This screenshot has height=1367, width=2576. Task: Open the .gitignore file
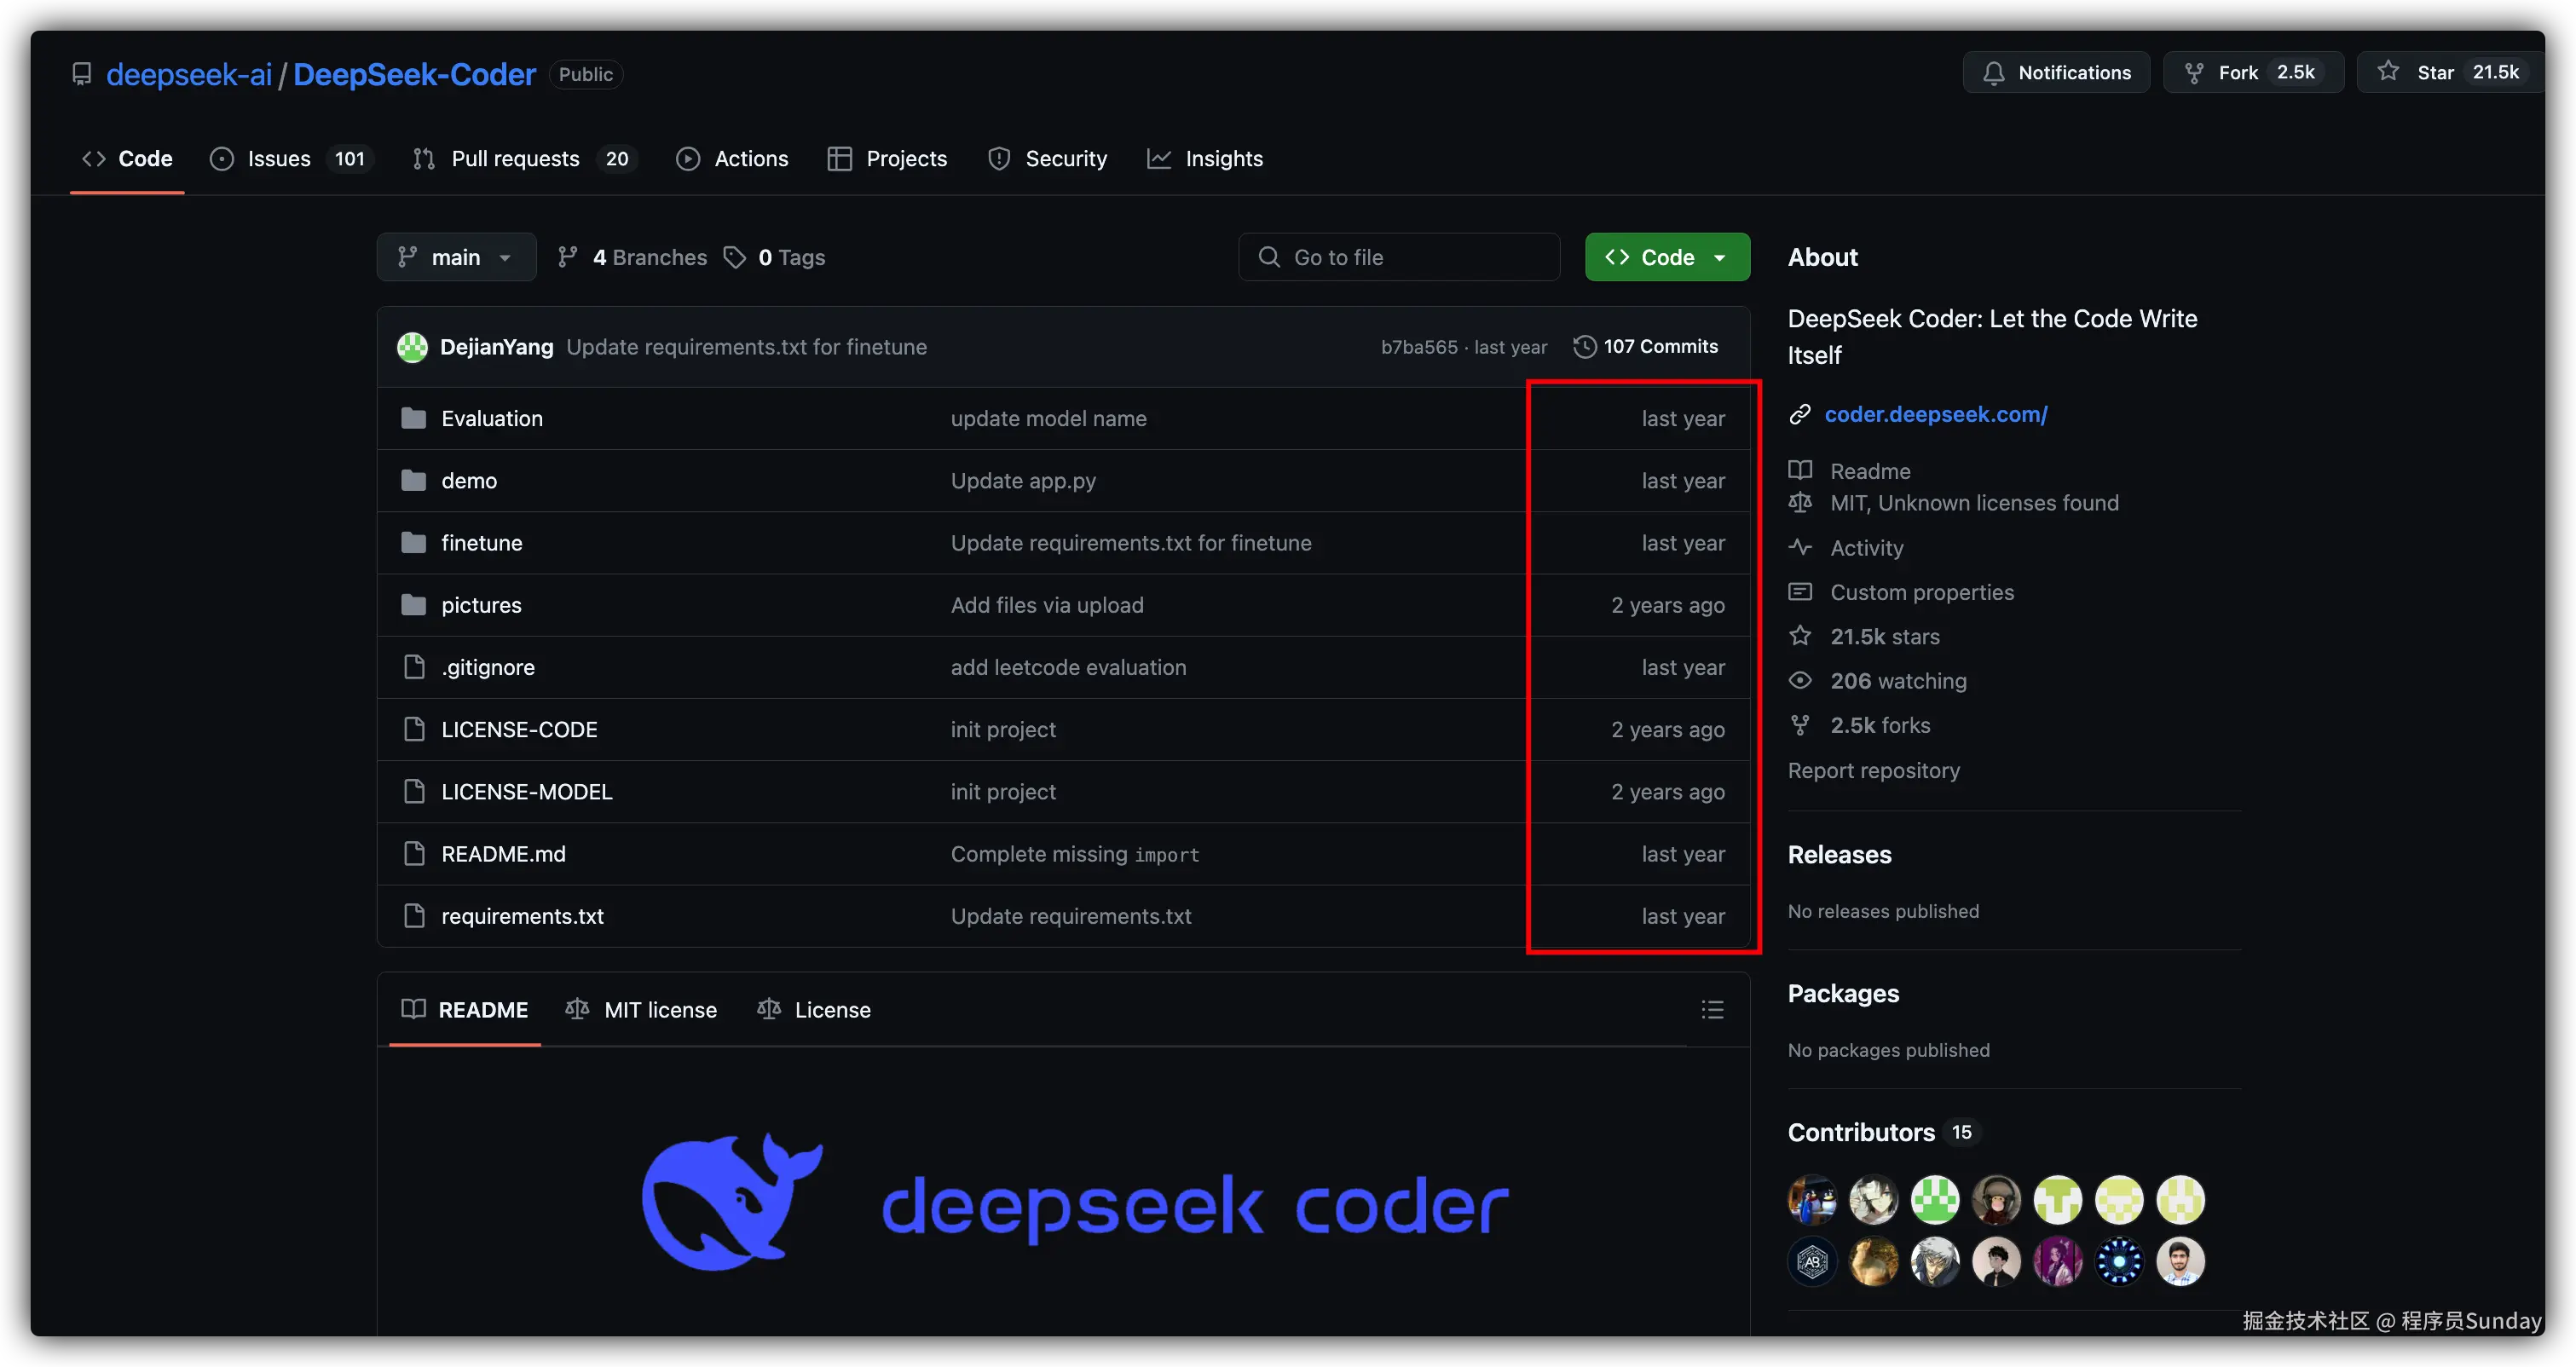488,667
